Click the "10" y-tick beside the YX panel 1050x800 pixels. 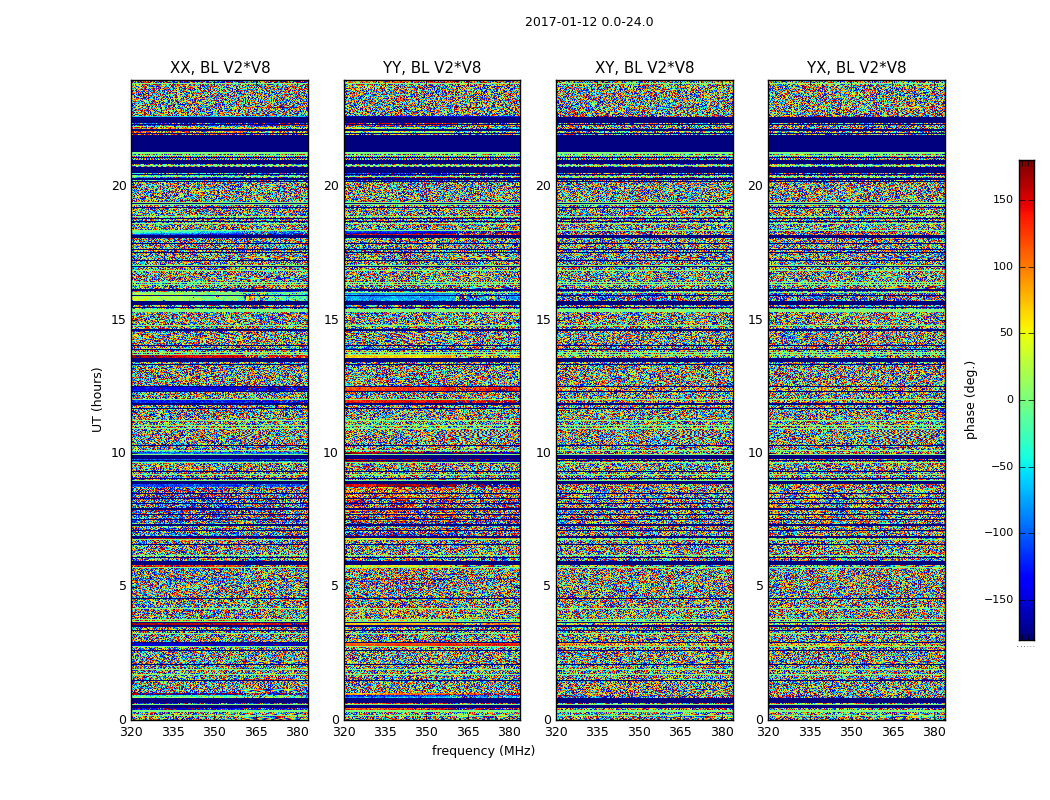[756, 453]
